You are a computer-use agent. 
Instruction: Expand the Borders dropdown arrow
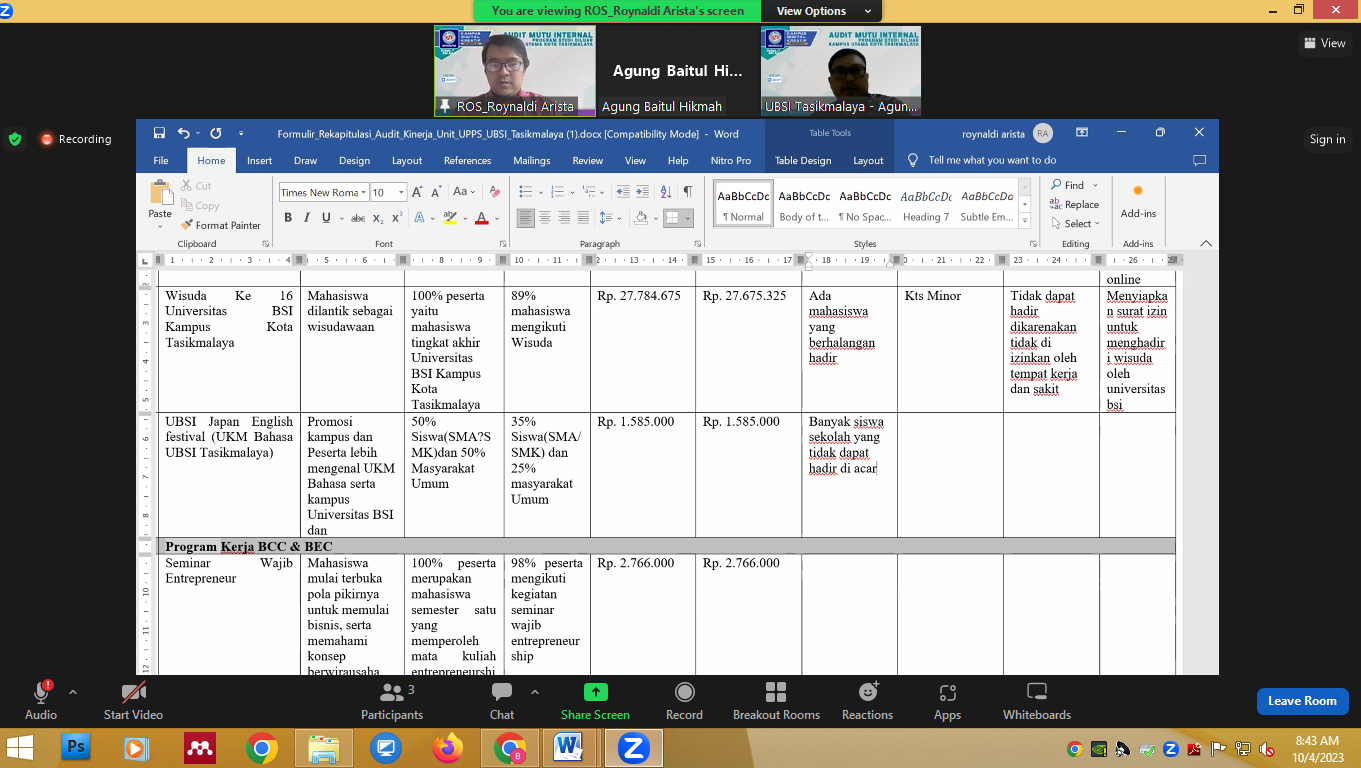pyautogui.click(x=687, y=218)
